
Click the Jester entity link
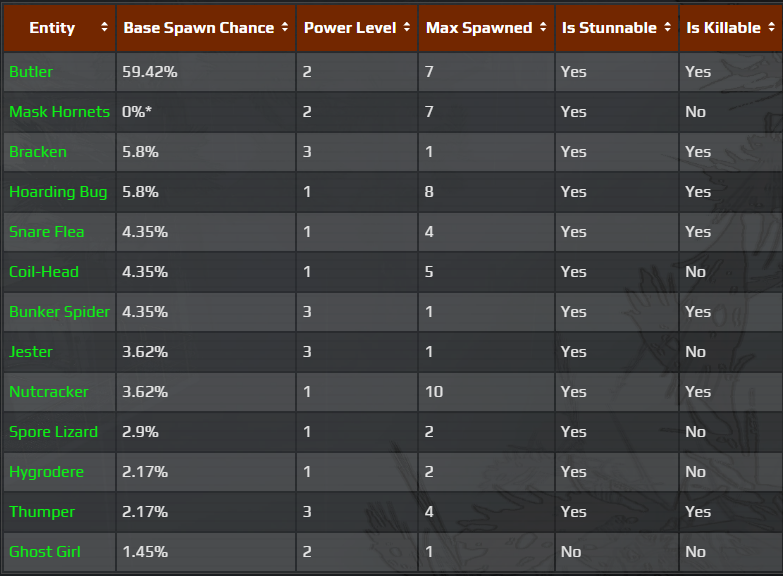[x=31, y=352]
